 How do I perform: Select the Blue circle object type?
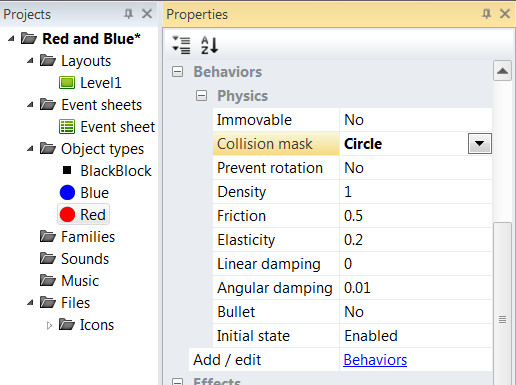click(84, 193)
